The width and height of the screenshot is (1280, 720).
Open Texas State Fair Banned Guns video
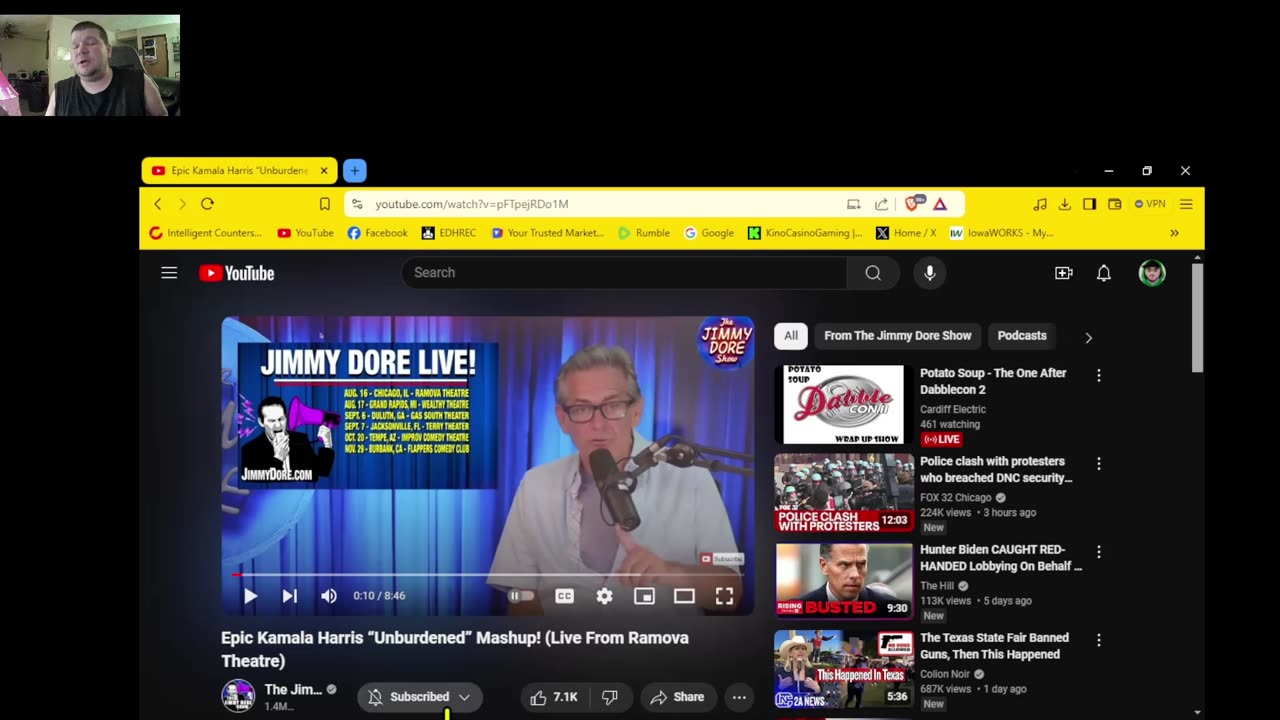click(x=994, y=646)
